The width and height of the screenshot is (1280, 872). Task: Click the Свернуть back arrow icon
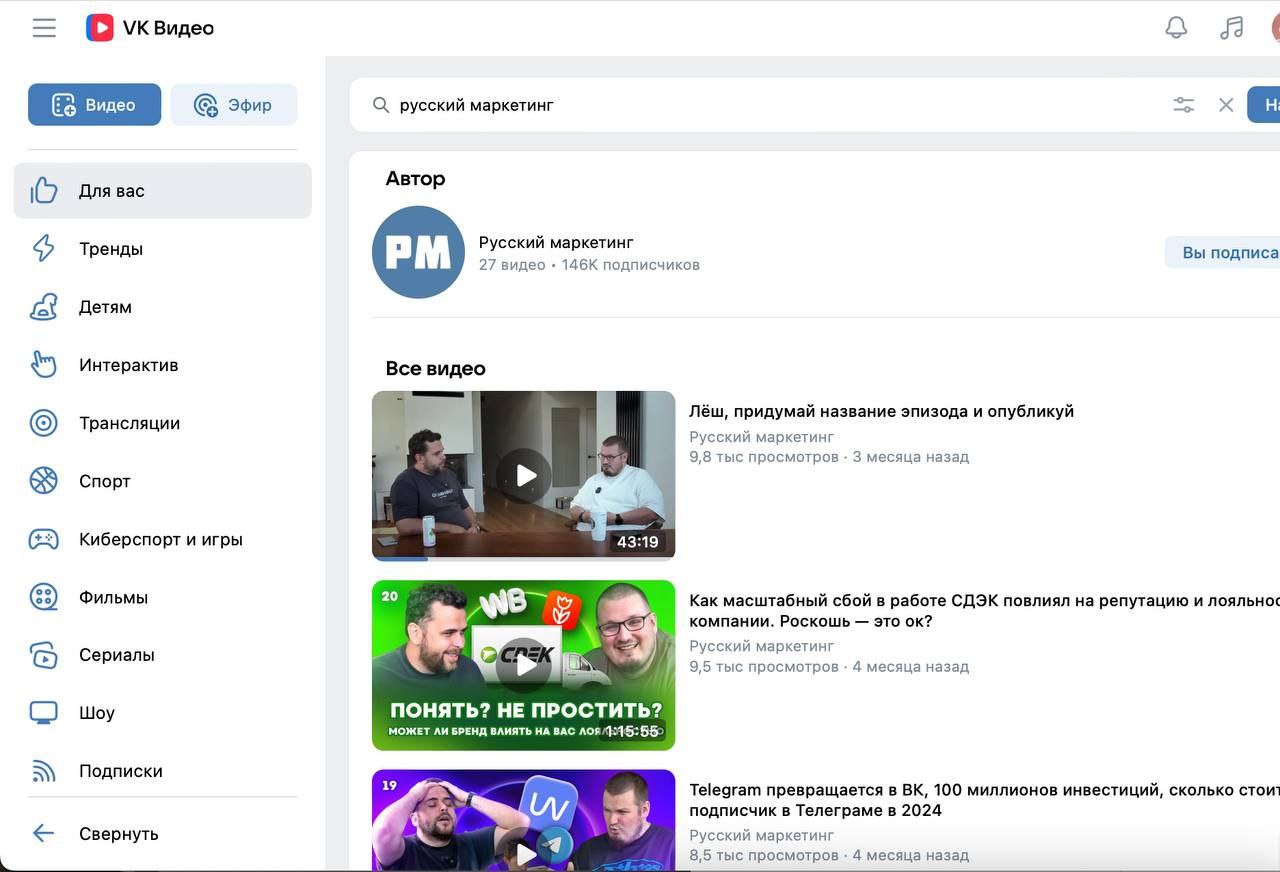43,833
